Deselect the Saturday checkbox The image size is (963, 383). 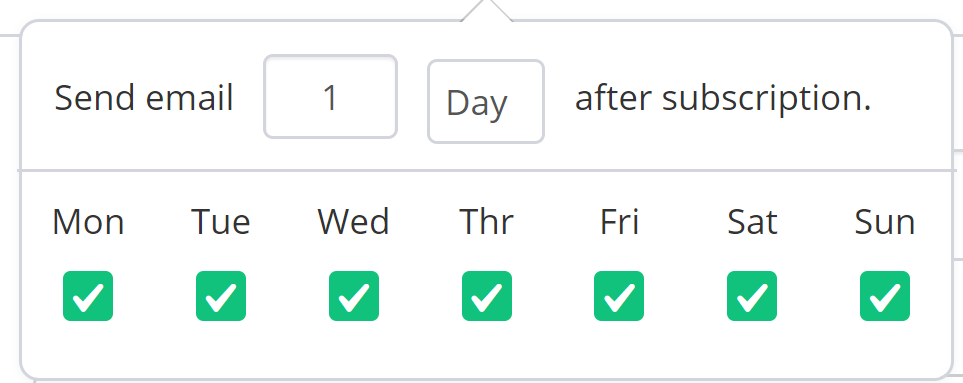click(x=752, y=296)
